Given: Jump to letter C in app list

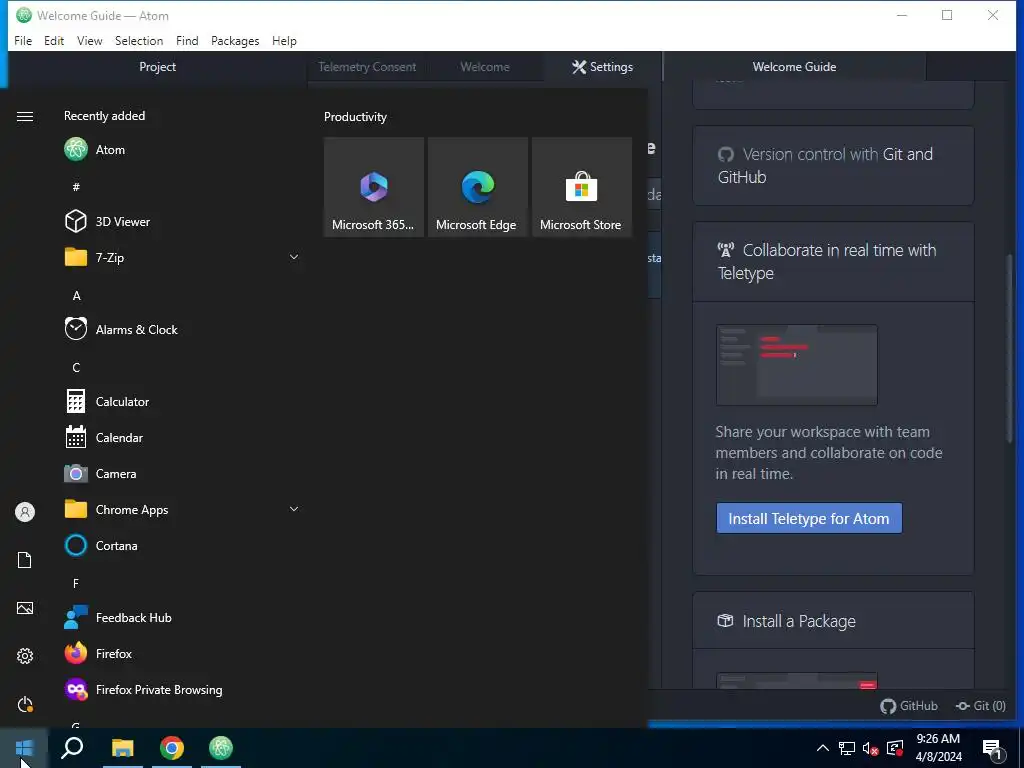Looking at the screenshot, I should tap(76, 368).
